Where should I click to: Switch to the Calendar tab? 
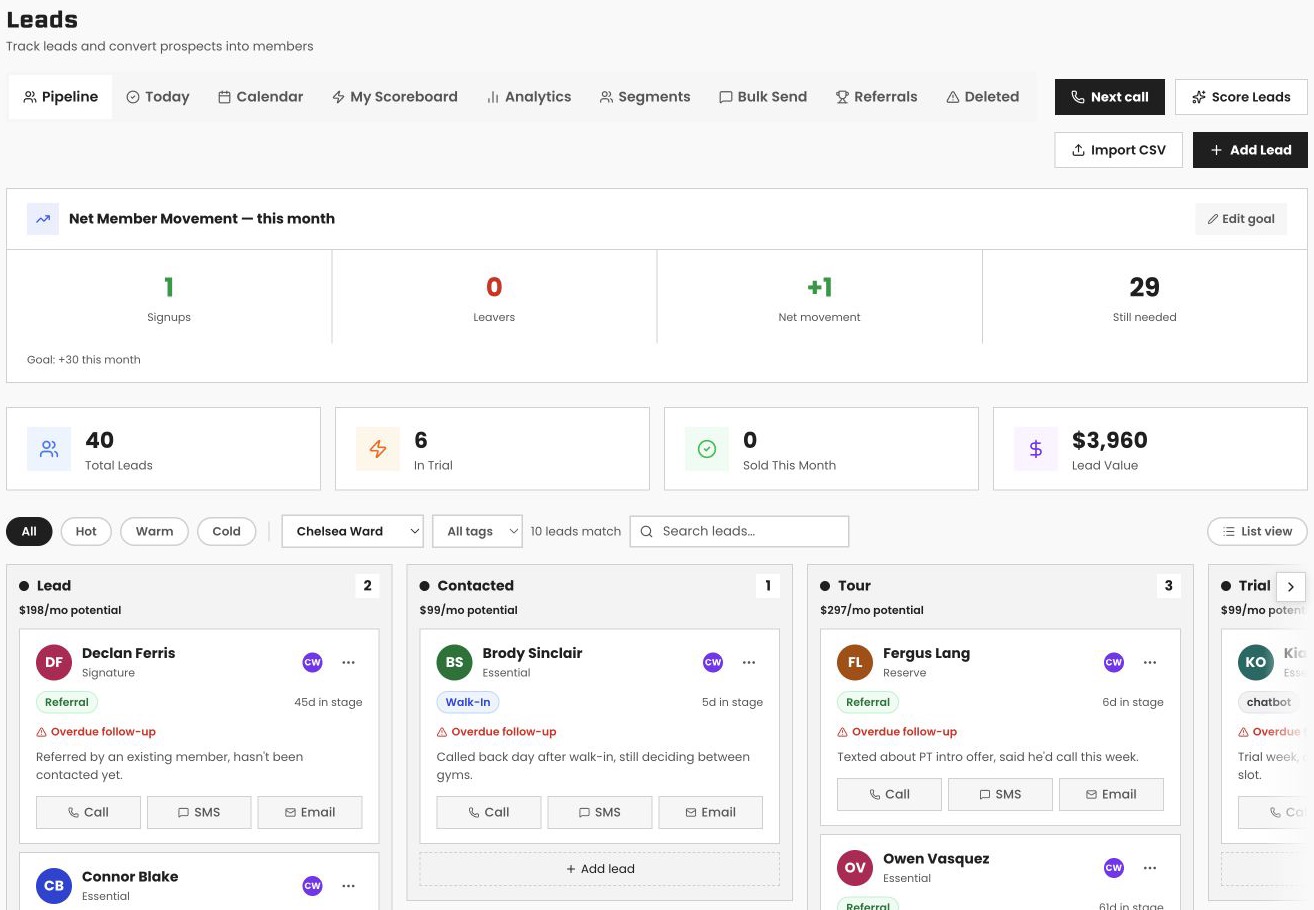(261, 97)
